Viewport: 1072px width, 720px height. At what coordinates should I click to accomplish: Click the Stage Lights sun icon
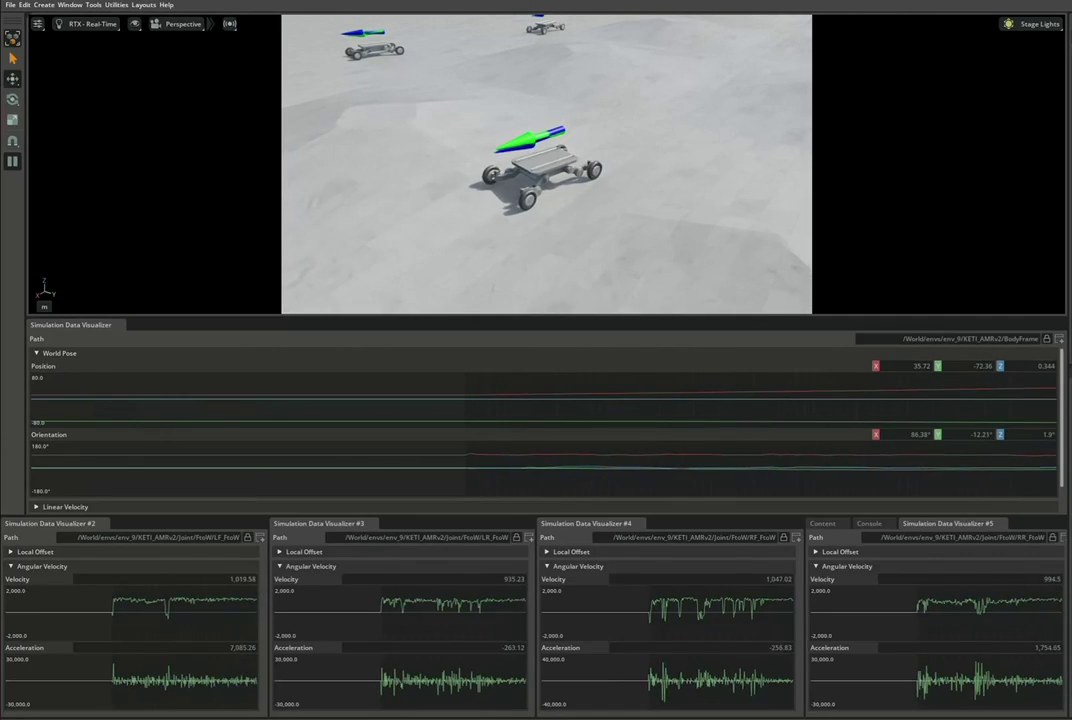click(1008, 24)
